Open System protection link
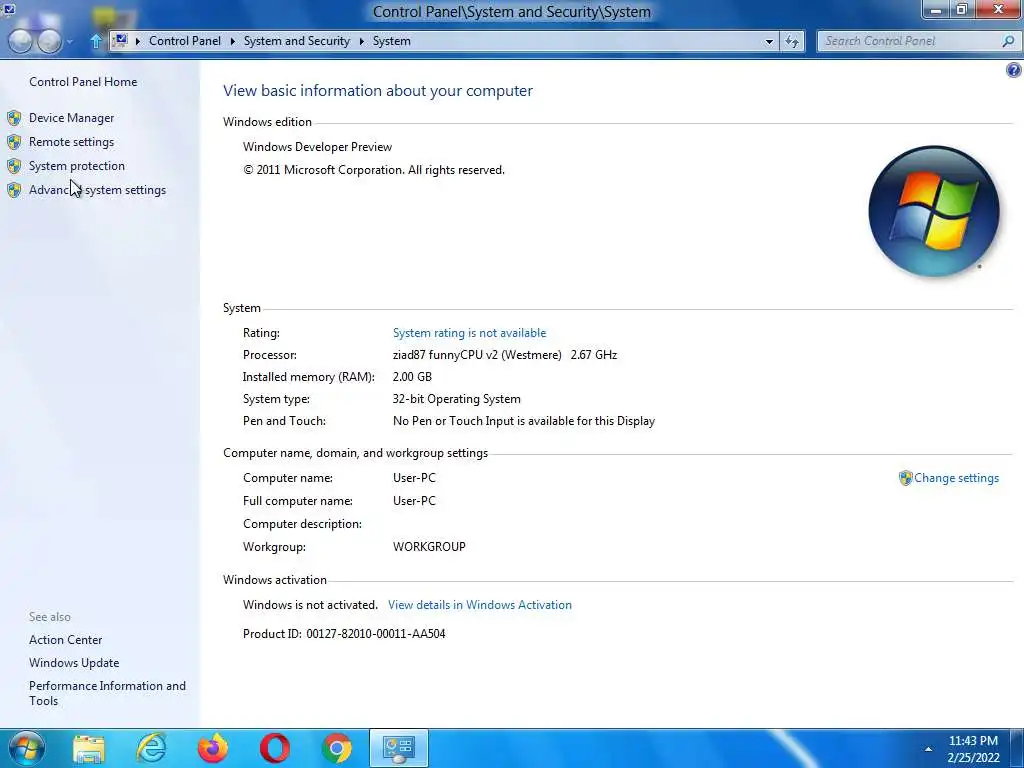Viewport: 1024px width, 768px height. pos(76,166)
